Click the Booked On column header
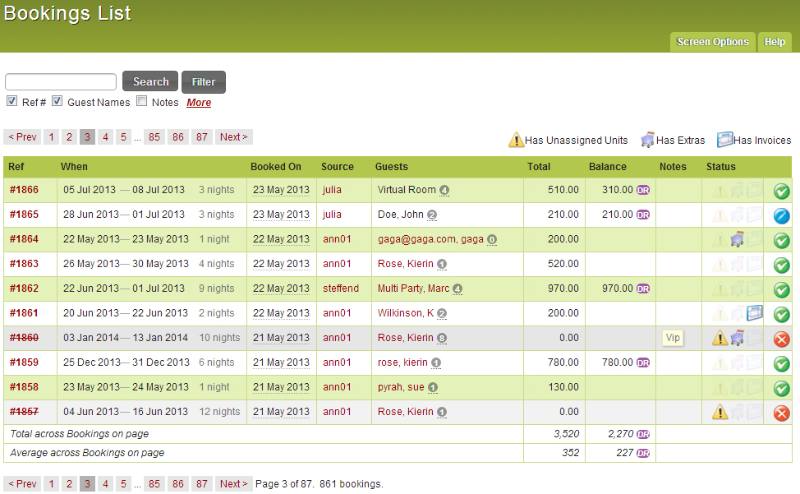 pos(276,167)
